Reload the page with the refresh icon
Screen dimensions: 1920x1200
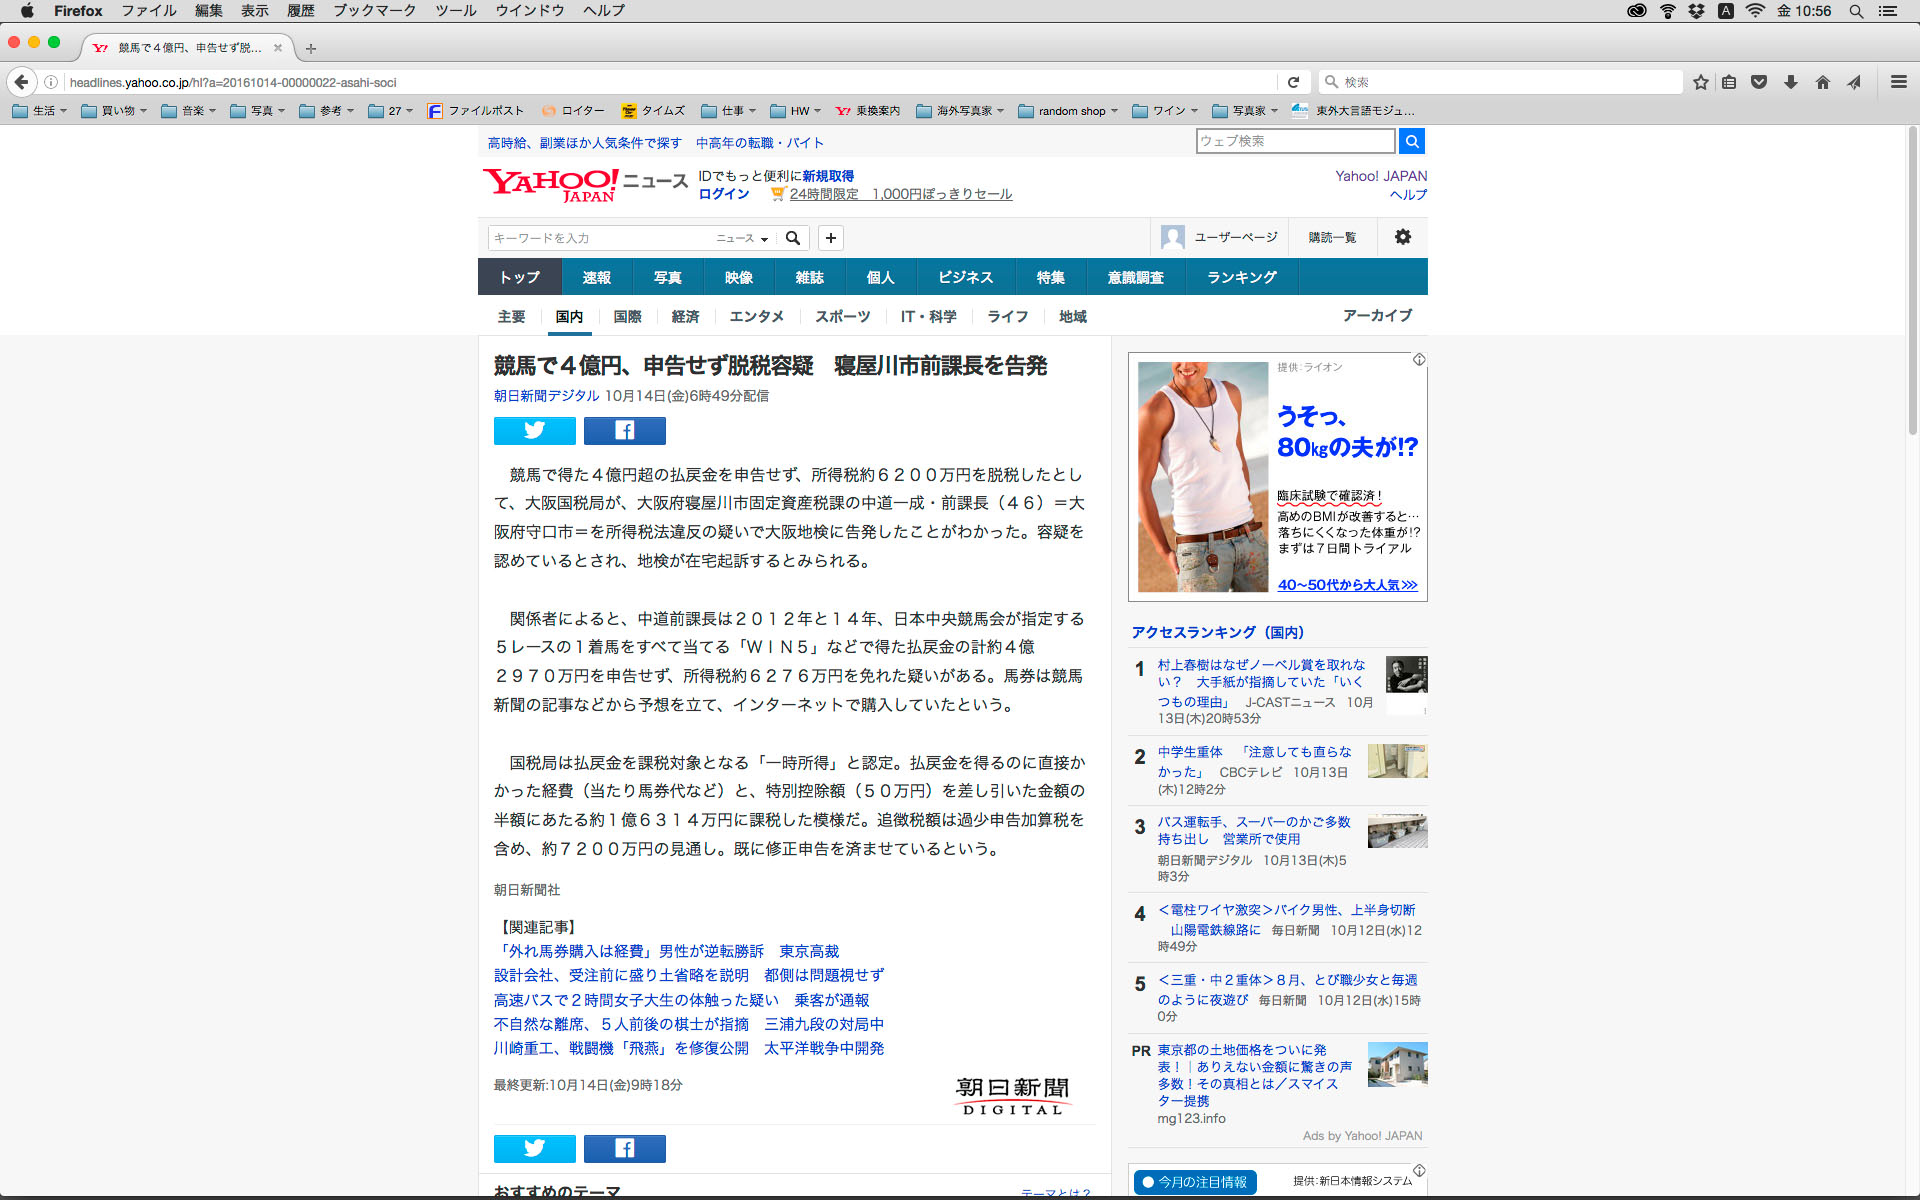(1293, 82)
